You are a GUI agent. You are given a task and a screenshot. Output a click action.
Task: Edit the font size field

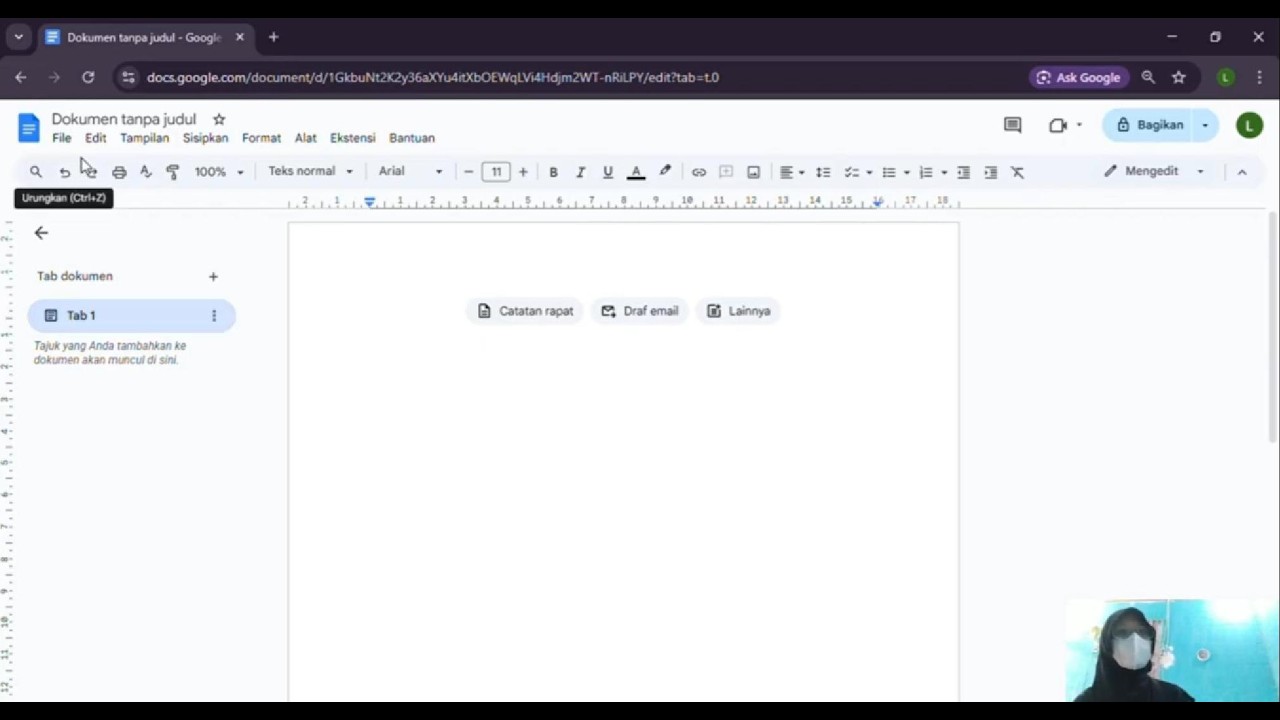tap(496, 172)
